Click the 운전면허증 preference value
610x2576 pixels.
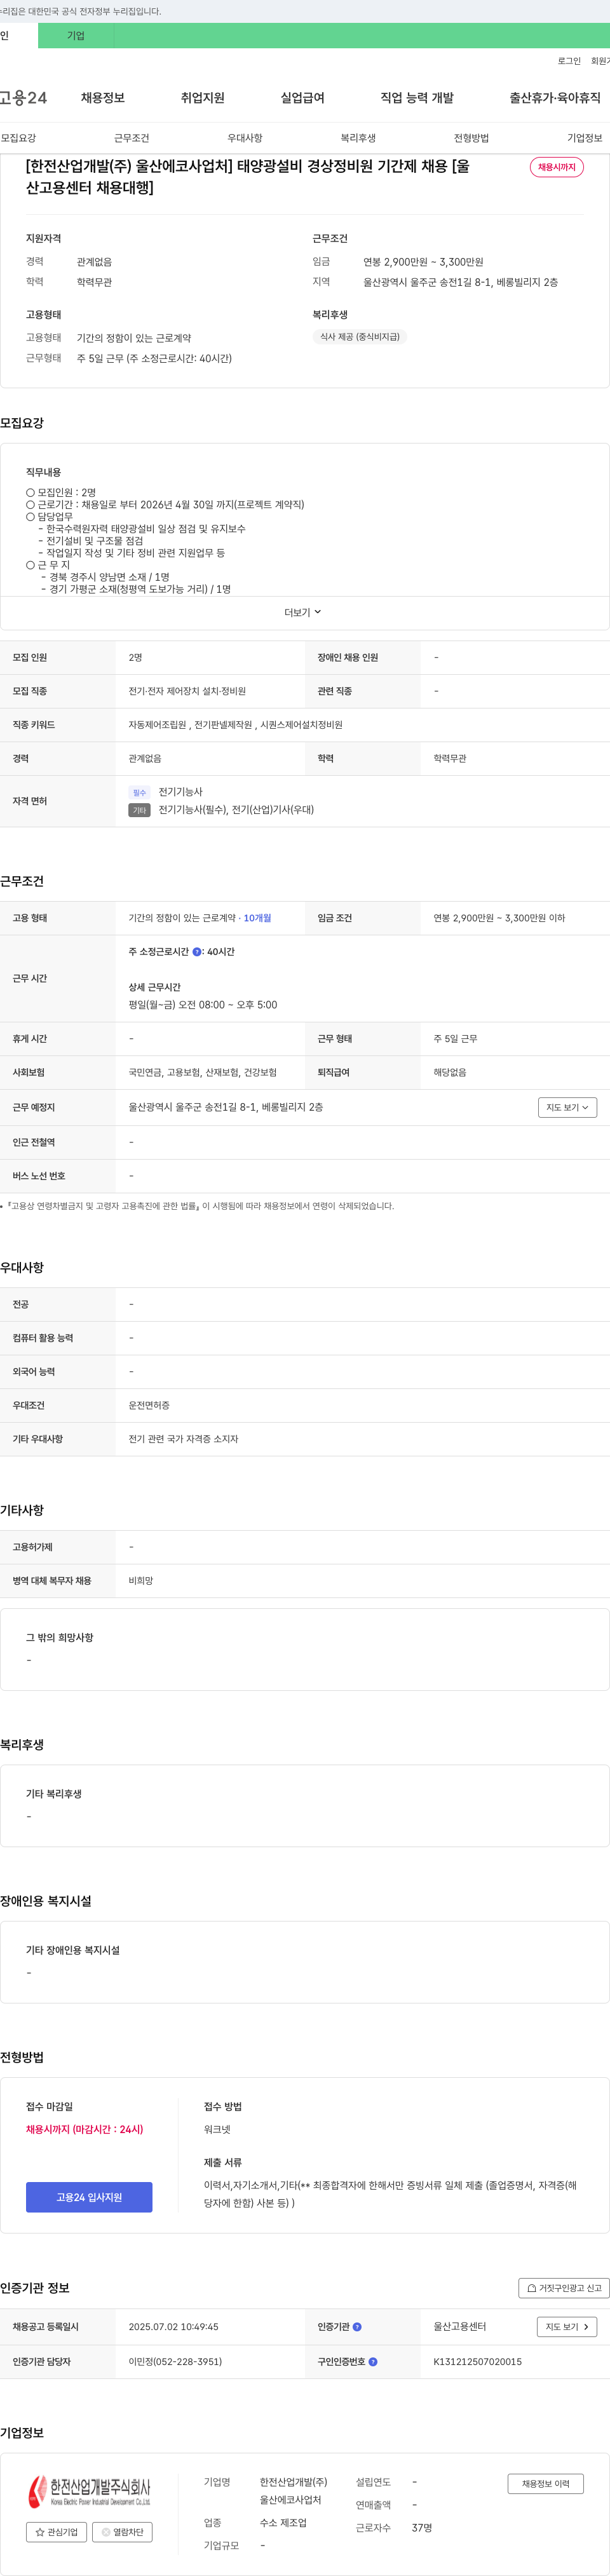(x=149, y=1405)
